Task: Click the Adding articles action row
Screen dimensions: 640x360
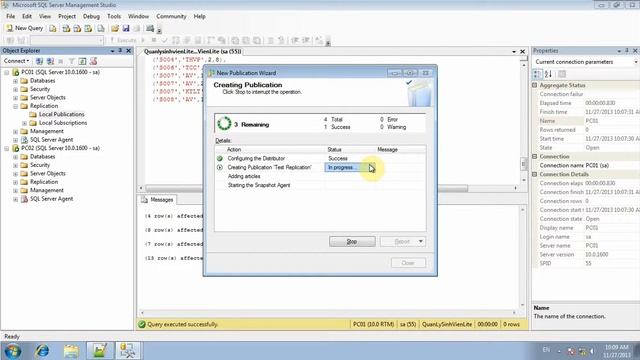Action: 320,176
